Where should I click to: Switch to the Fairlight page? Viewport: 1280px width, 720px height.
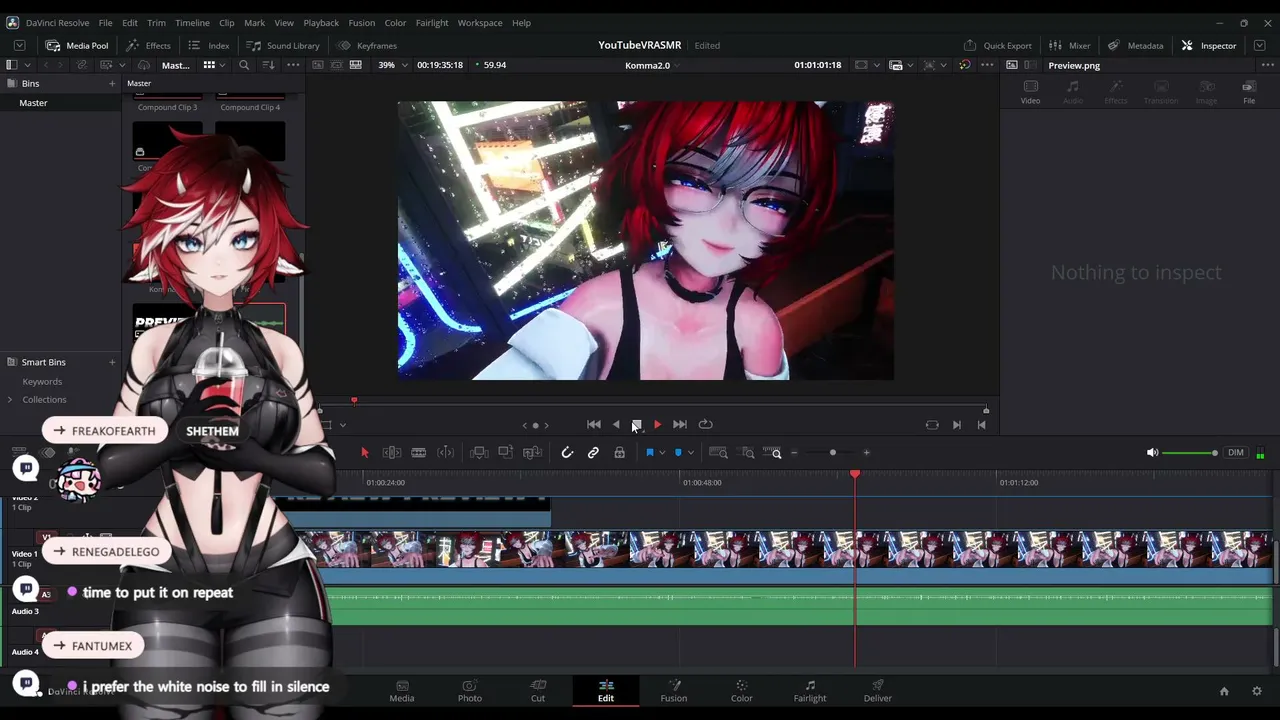click(810, 691)
